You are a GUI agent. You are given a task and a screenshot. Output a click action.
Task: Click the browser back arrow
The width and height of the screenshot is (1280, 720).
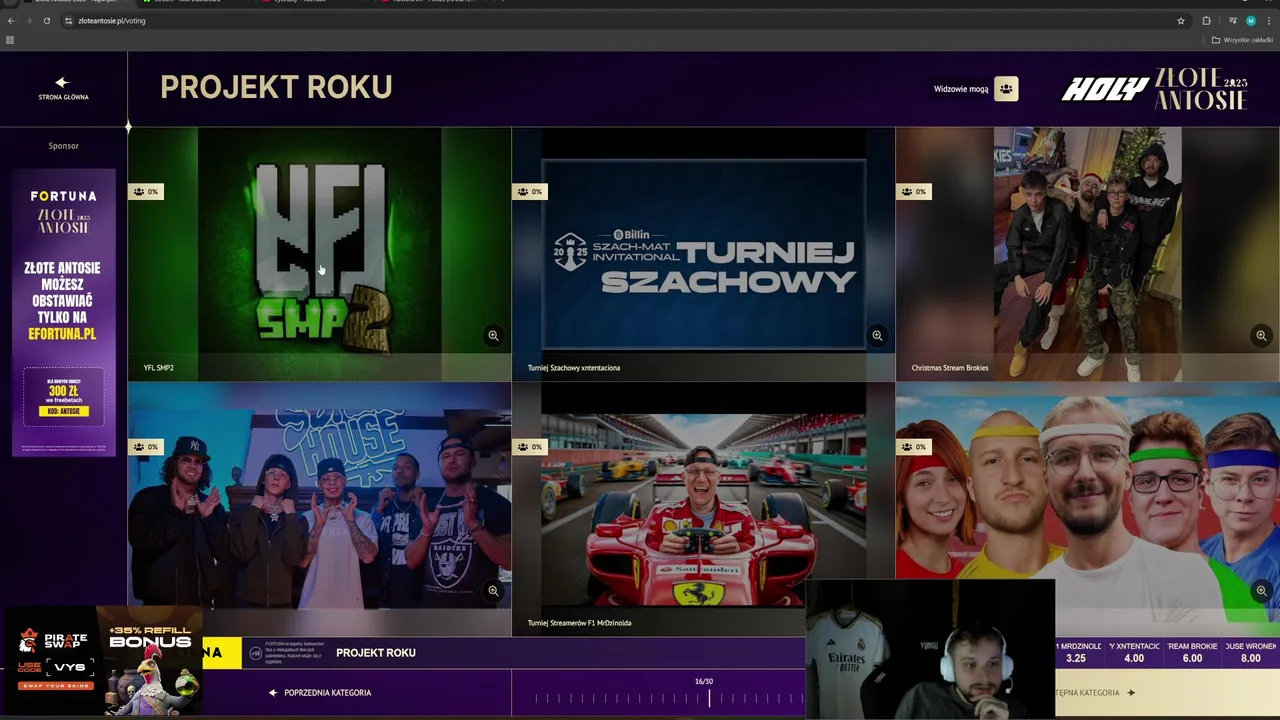11,20
